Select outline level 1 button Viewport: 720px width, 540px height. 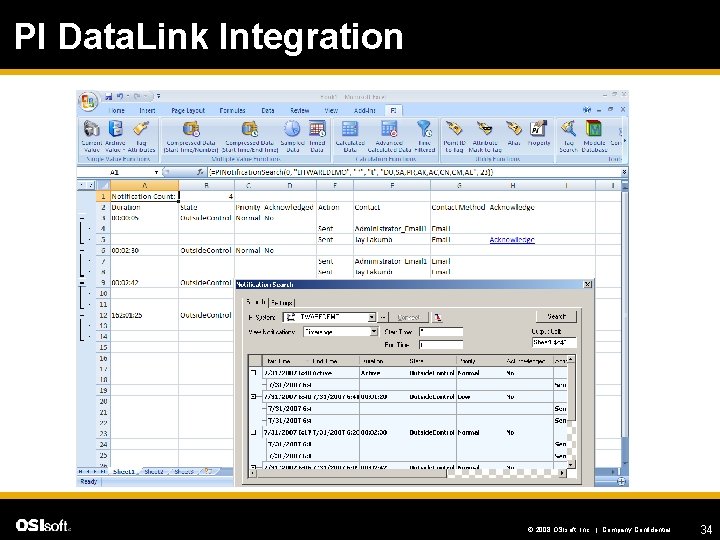[x=82, y=185]
